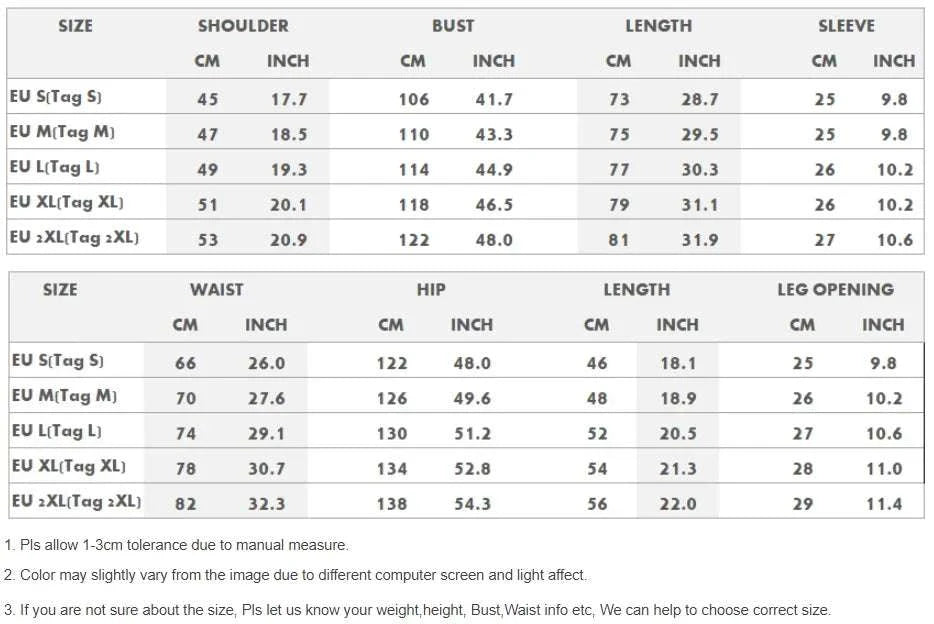This screenshot has height=624, width=934.
Task: Click the SHOULDER column header
Action: tap(243, 26)
